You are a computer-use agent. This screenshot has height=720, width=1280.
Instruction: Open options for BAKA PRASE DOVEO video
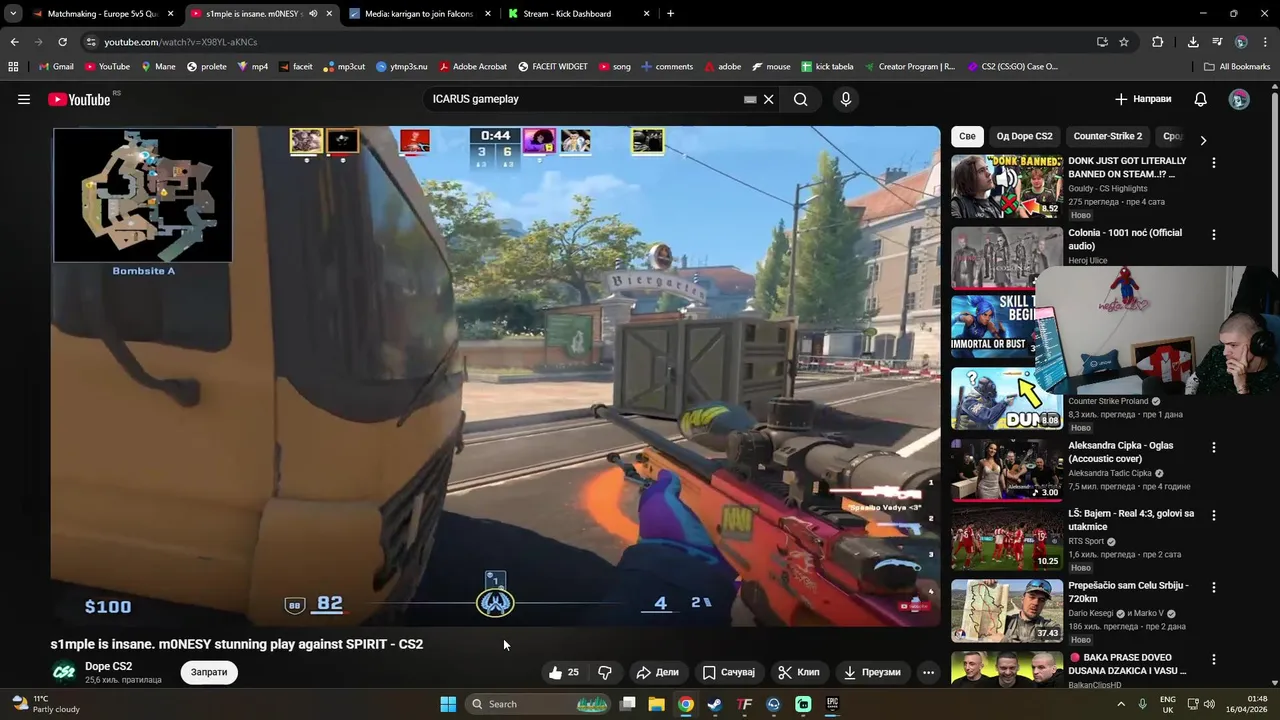[x=1214, y=660]
